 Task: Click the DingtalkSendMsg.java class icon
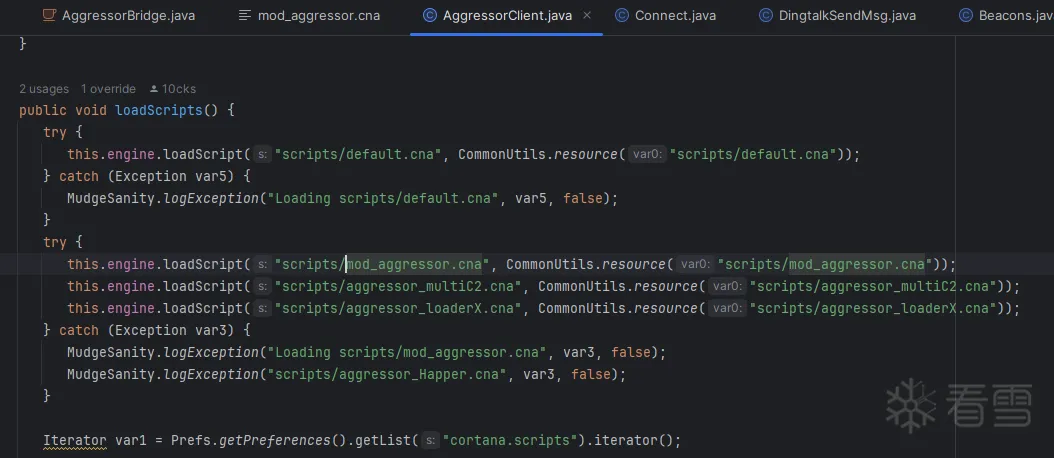point(766,16)
